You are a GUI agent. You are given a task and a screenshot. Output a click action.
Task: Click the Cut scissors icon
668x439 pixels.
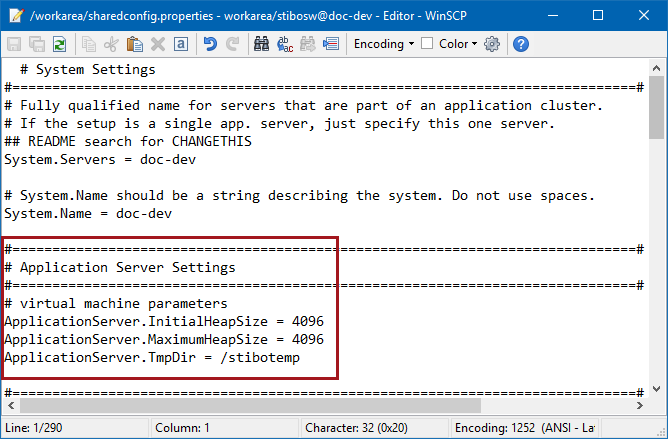click(x=112, y=44)
